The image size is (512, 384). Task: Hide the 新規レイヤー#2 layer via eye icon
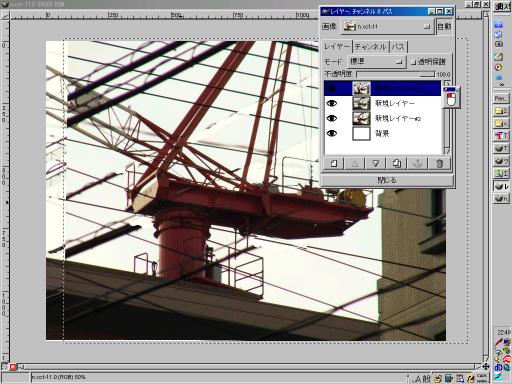point(332,118)
